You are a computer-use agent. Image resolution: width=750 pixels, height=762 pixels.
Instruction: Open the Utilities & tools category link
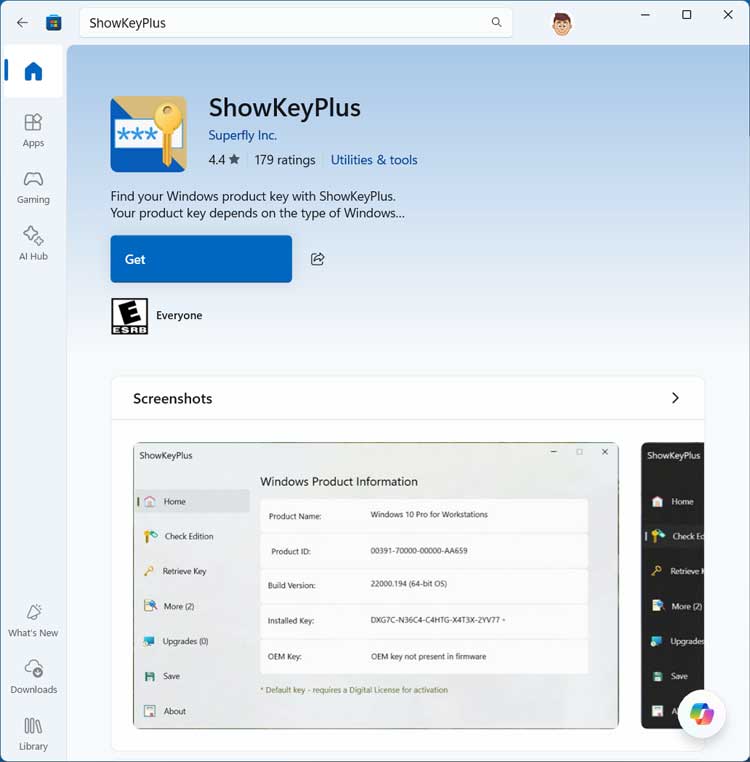pyautogui.click(x=374, y=160)
